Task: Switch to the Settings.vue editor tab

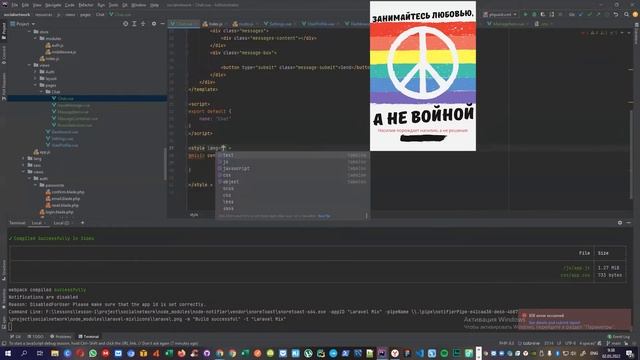Action: (278, 24)
